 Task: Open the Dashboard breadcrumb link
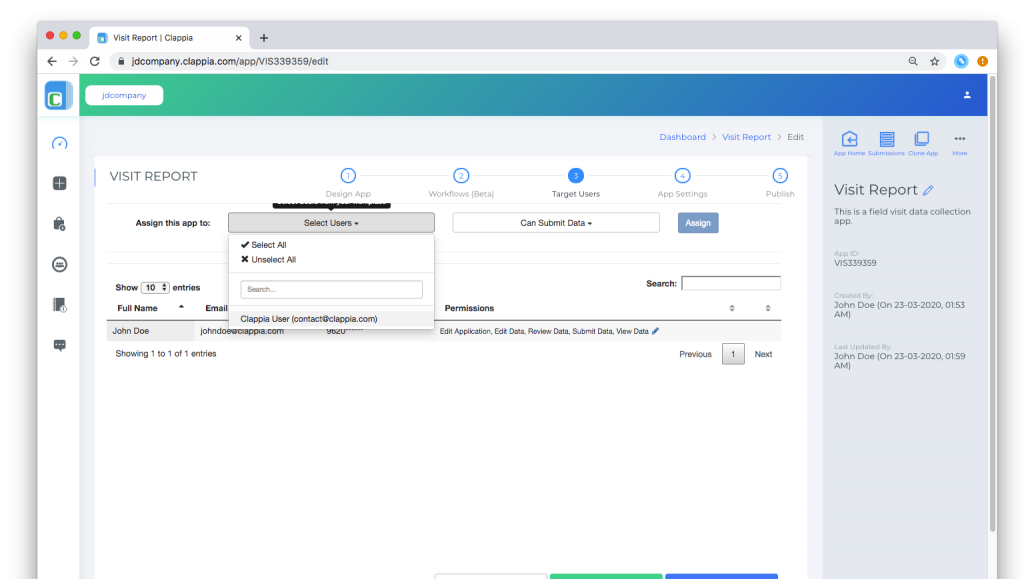coord(682,137)
